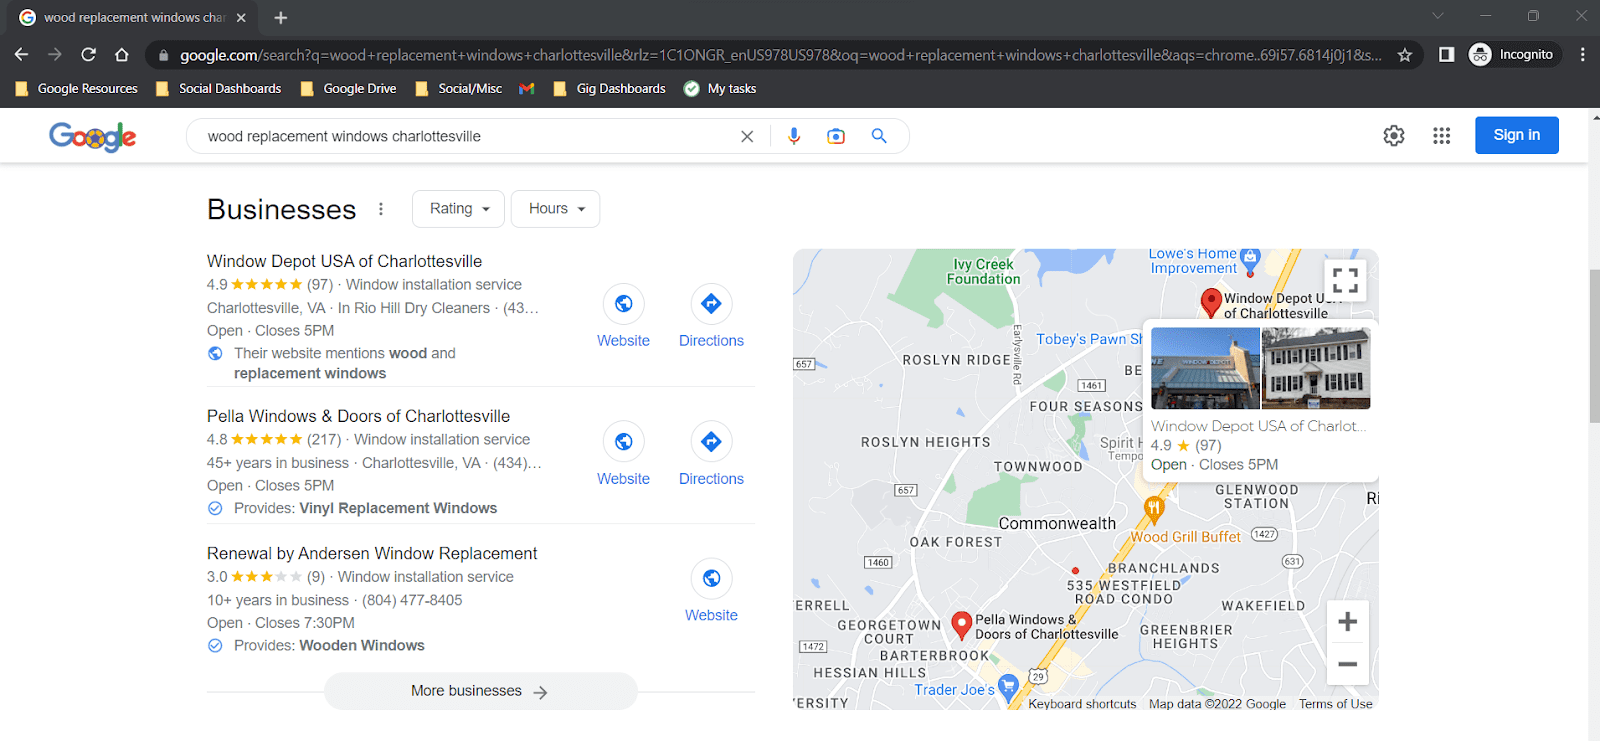
Task: Open Businesses more options dots
Action: (381, 209)
